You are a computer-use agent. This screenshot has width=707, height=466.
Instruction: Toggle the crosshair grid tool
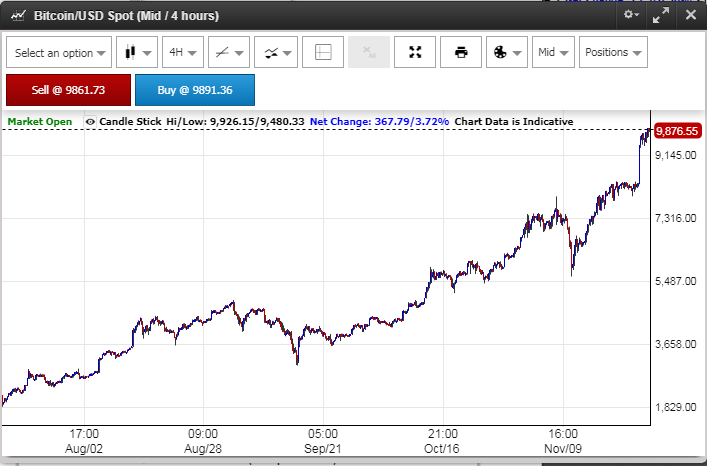323,52
